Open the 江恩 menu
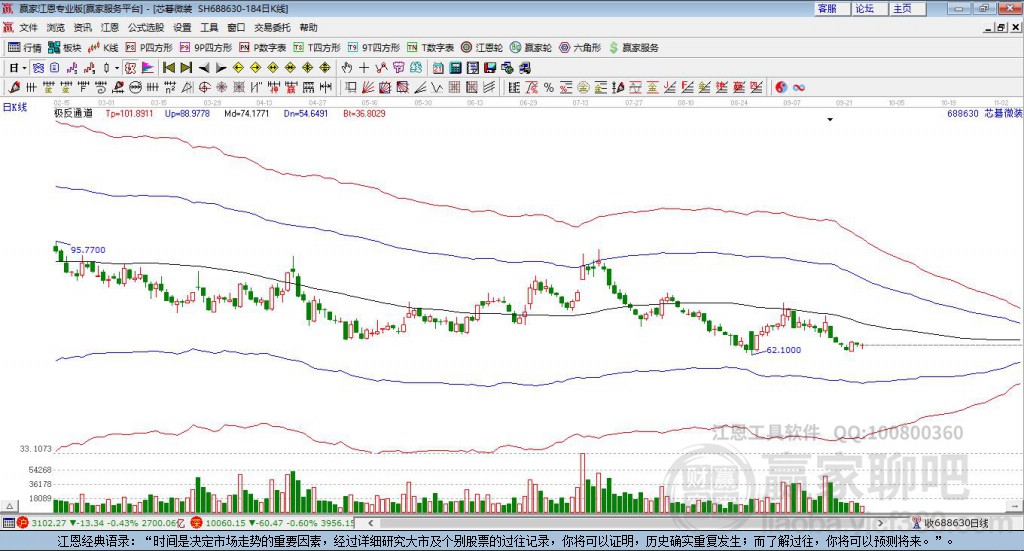1024x551 pixels. [110, 27]
